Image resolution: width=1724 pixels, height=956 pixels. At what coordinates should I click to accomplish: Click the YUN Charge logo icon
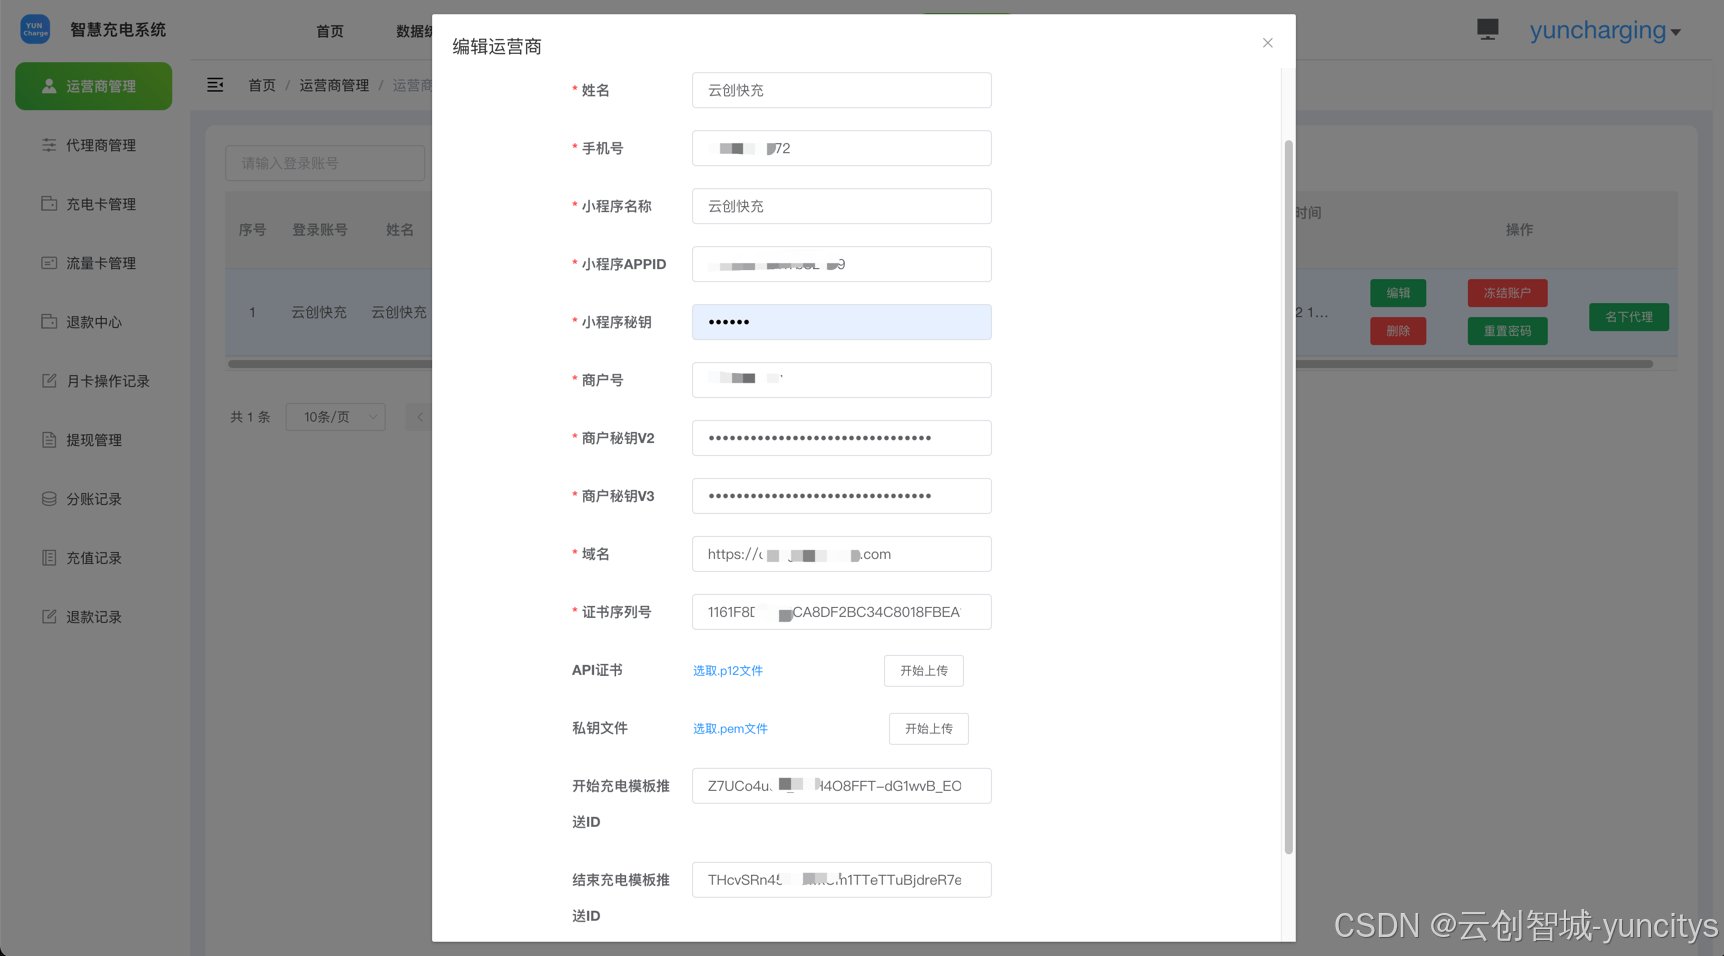pyautogui.click(x=35, y=29)
